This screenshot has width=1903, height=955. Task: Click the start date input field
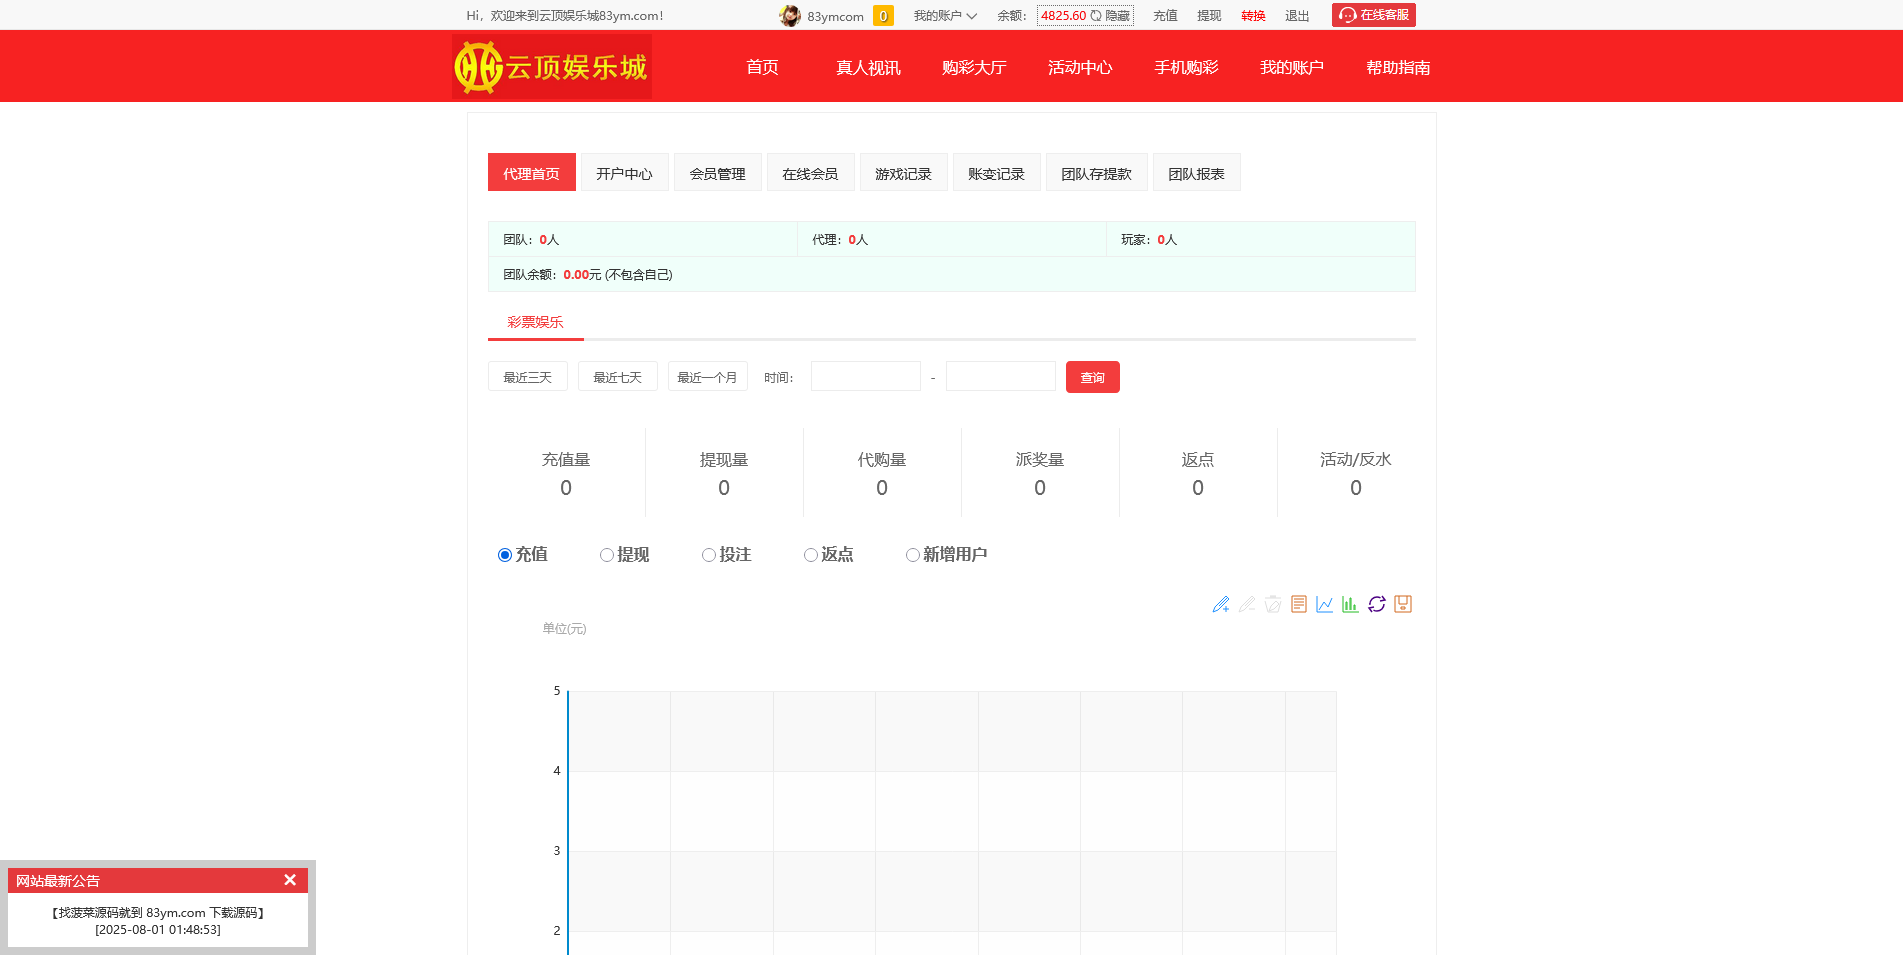point(865,377)
